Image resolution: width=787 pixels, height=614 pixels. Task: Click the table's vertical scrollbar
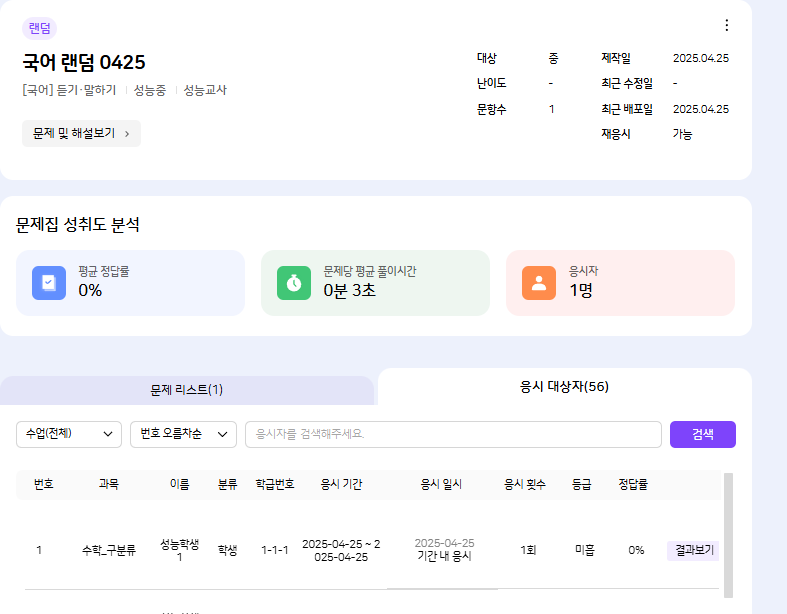click(x=728, y=535)
